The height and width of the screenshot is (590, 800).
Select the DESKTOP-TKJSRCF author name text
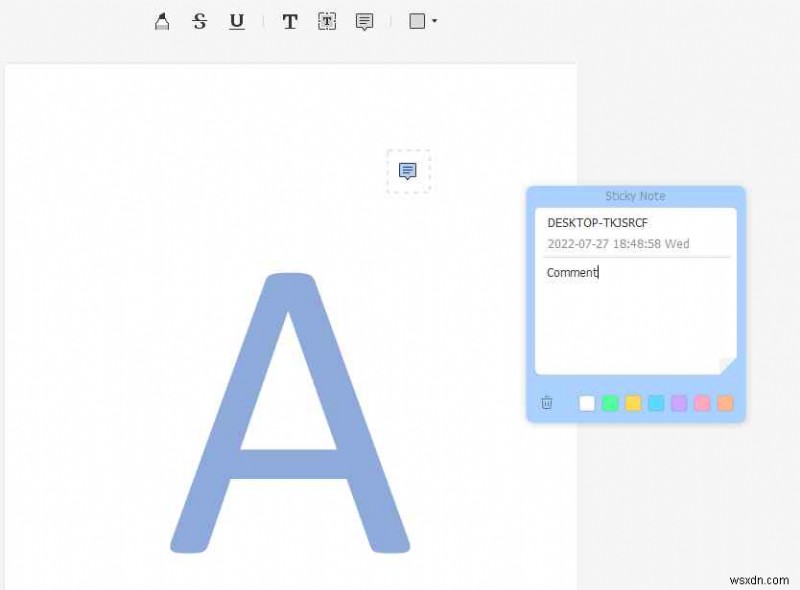click(597, 222)
